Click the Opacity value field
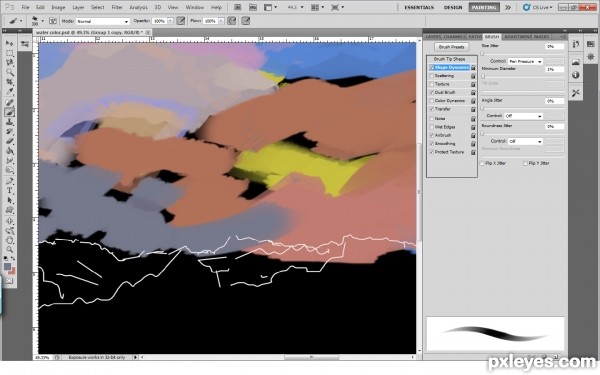The height and width of the screenshot is (375, 600). tap(159, 21)
